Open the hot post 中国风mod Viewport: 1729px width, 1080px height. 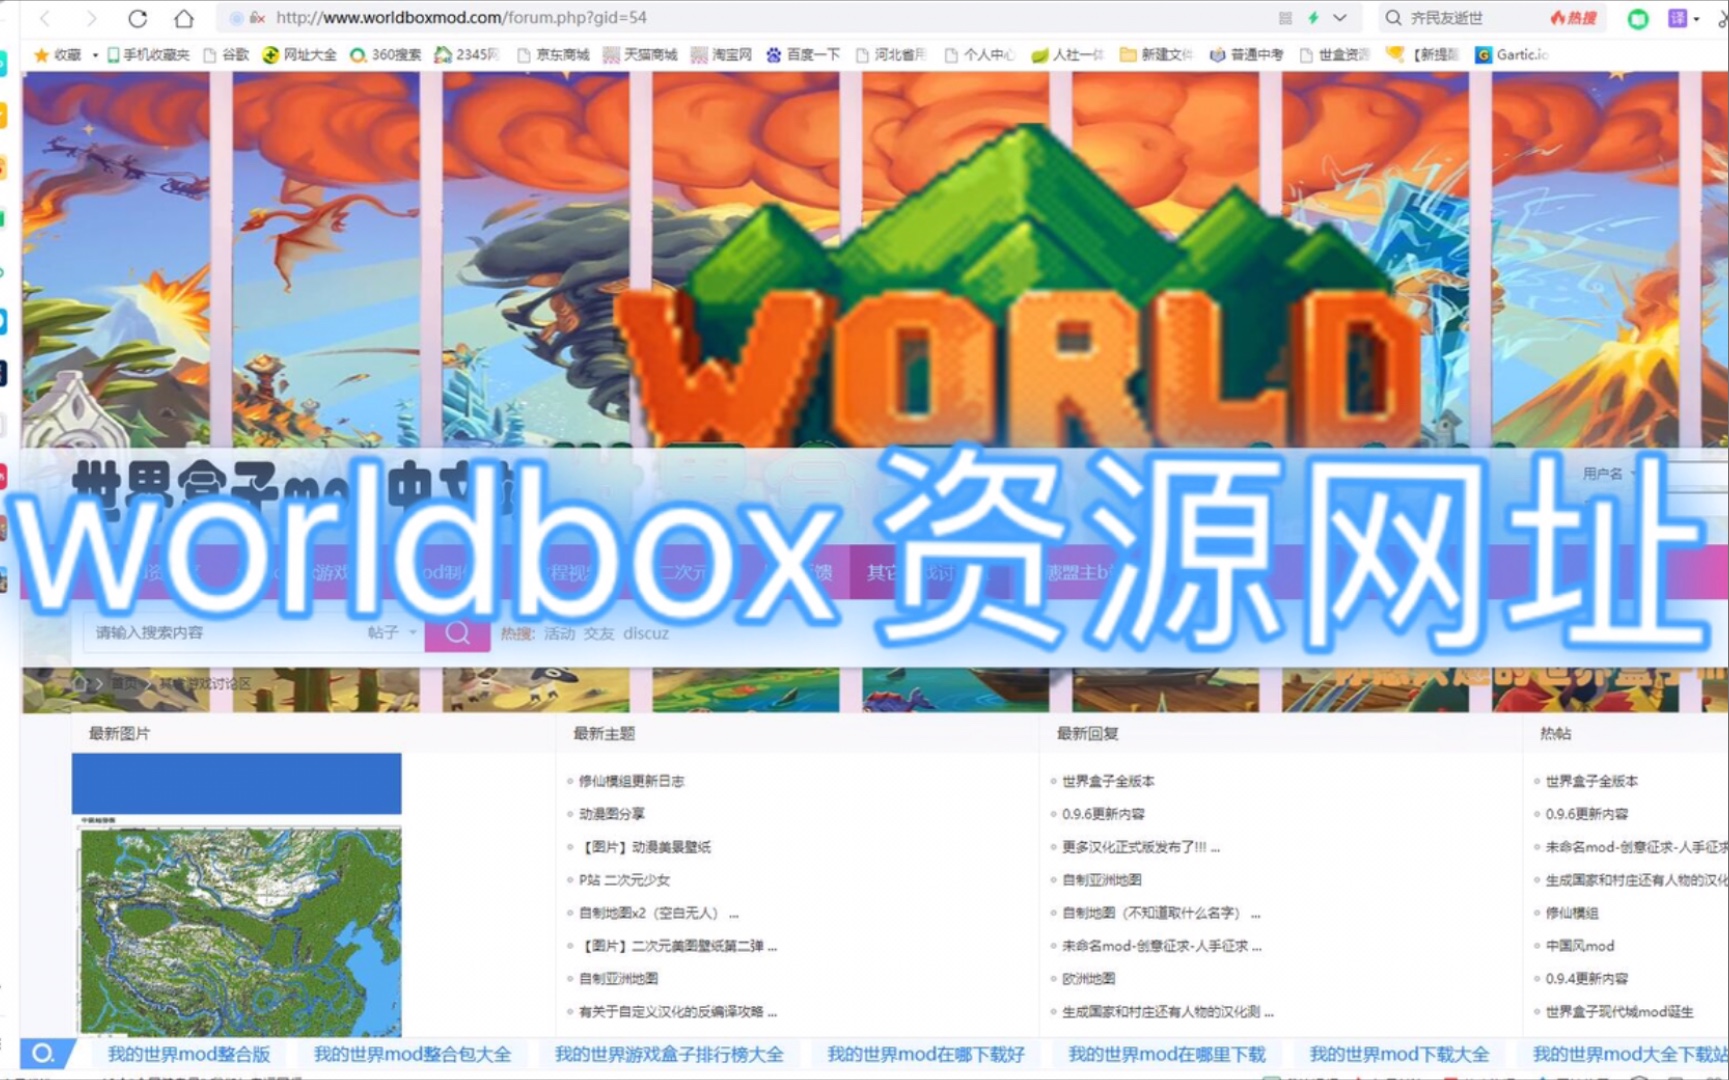(x=1580, y=946)
